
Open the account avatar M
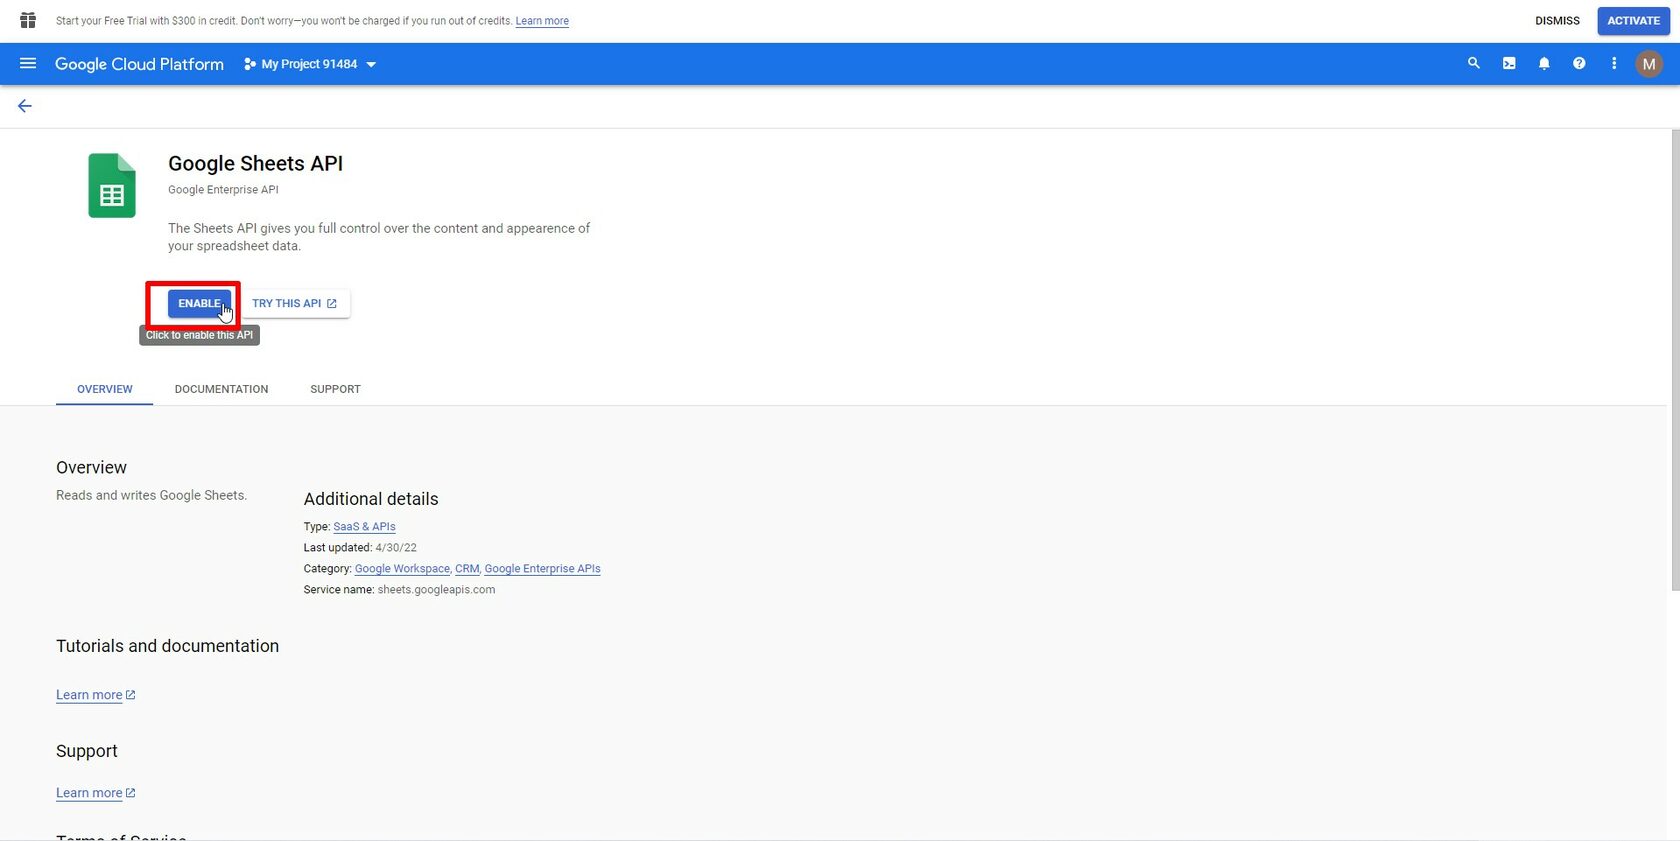pos(1649,64)
